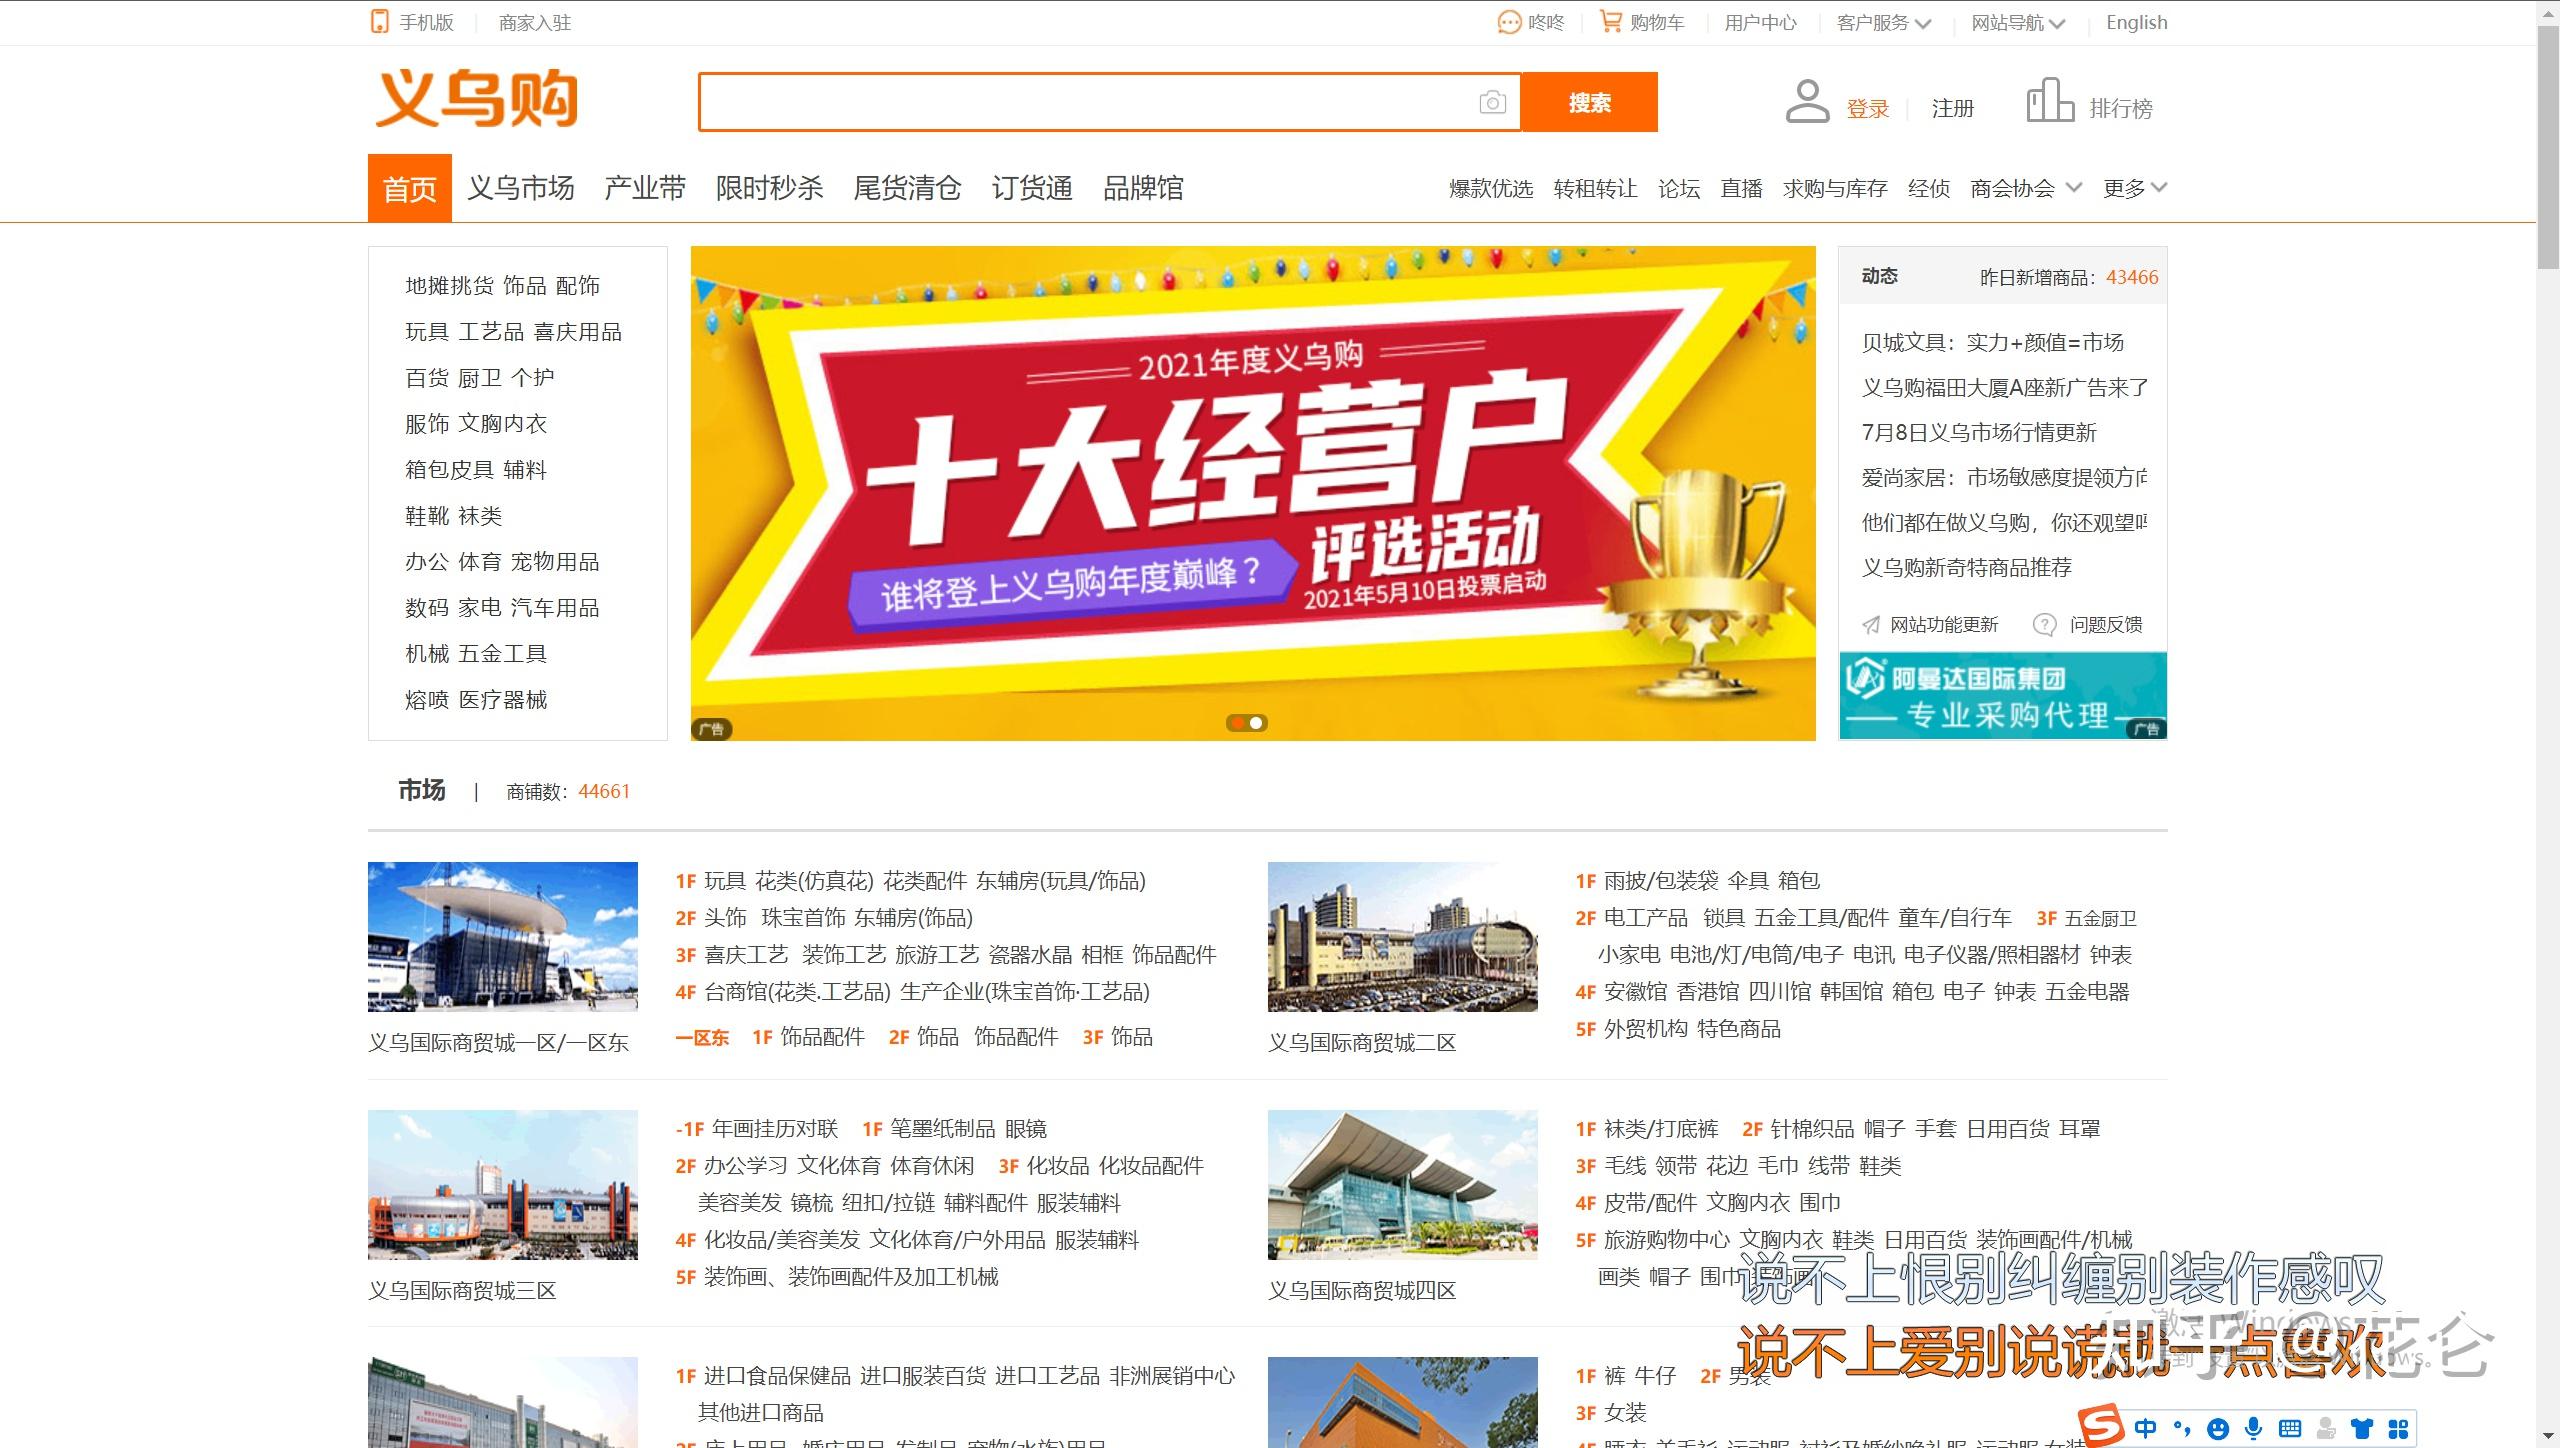
Task: Open the 医疗器械 category link
Action: (503, 700)
